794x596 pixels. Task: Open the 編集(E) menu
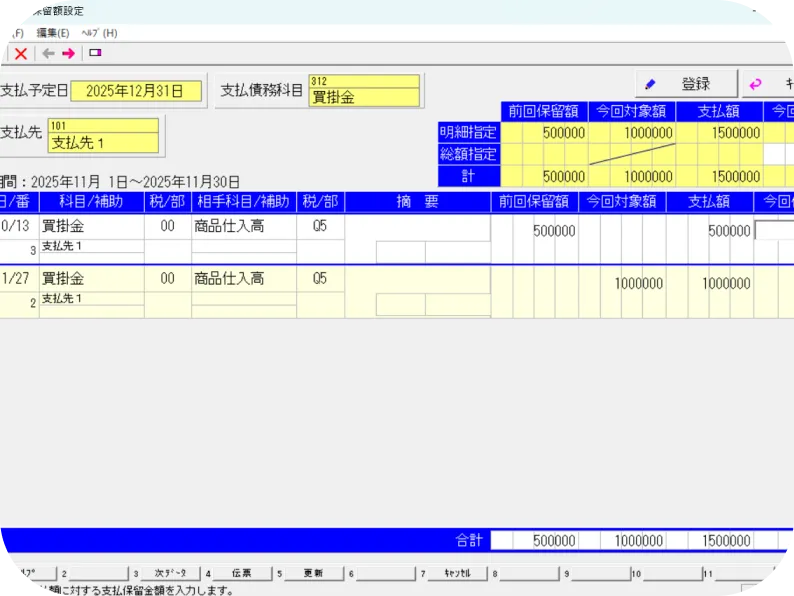tap(52, 33)
